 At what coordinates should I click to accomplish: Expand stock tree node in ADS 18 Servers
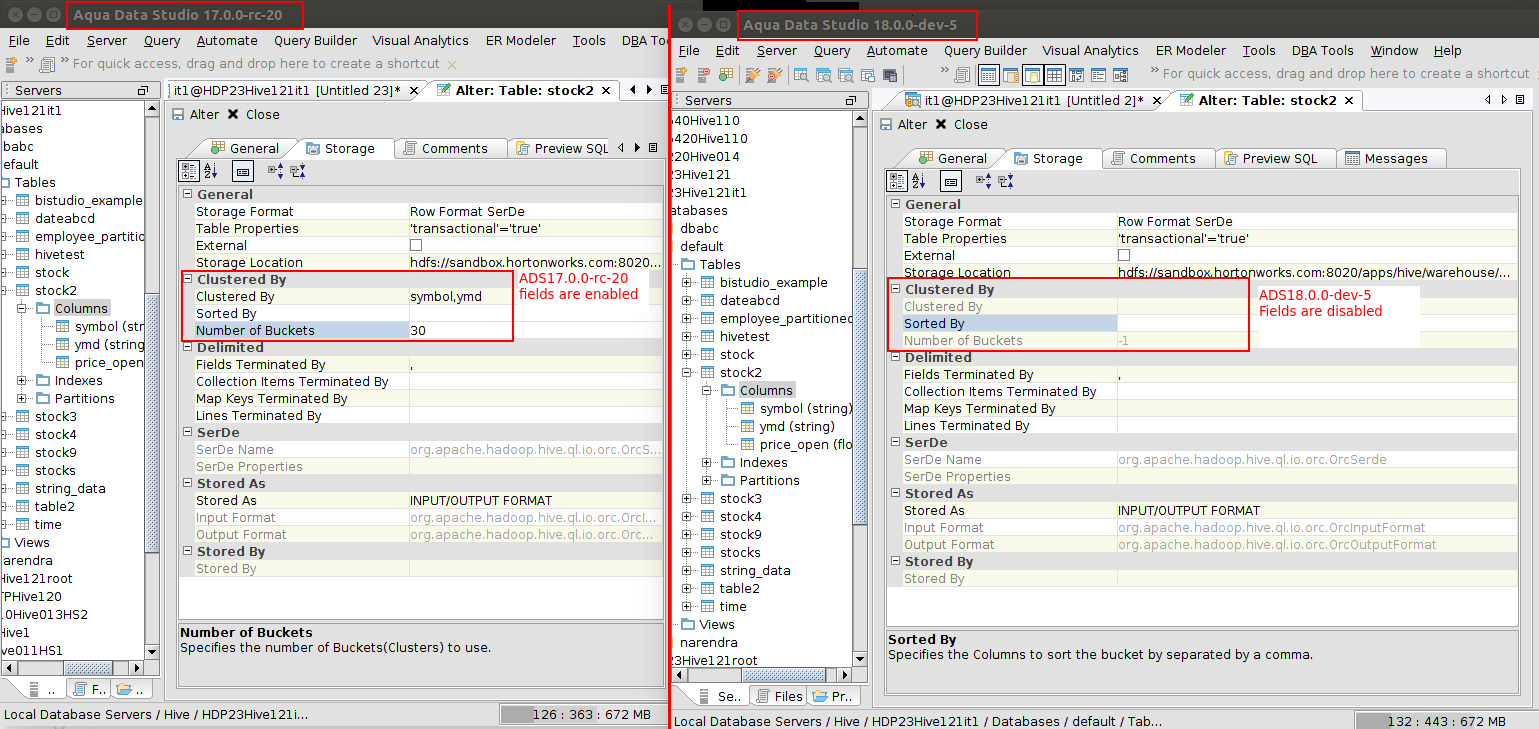(687, 354)
